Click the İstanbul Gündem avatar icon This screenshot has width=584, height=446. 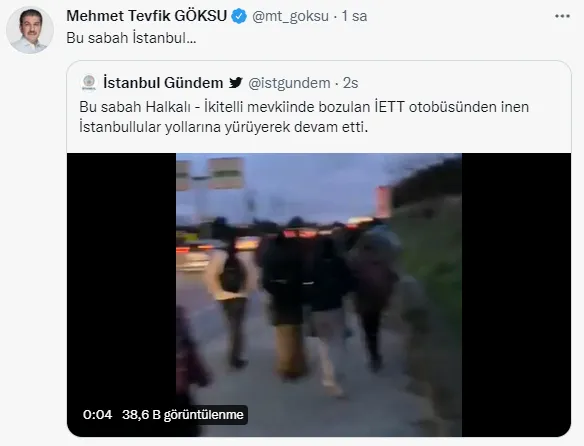(89, 83)
